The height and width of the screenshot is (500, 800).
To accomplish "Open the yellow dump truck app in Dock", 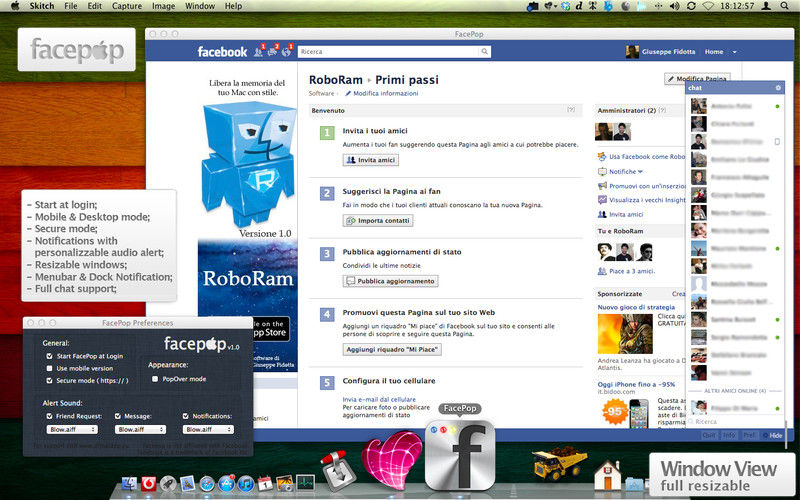I will pos(559,462).
